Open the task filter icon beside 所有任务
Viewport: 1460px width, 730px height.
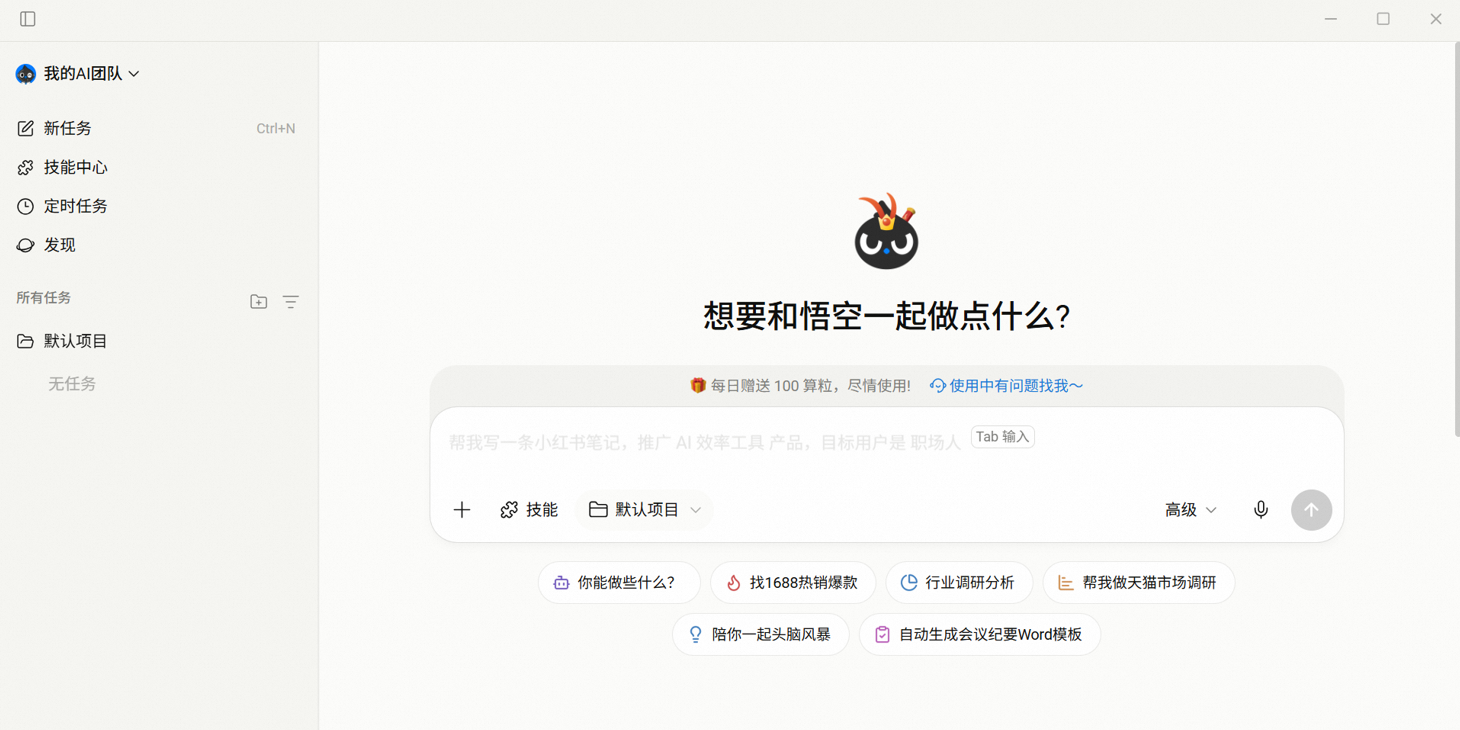290,301
